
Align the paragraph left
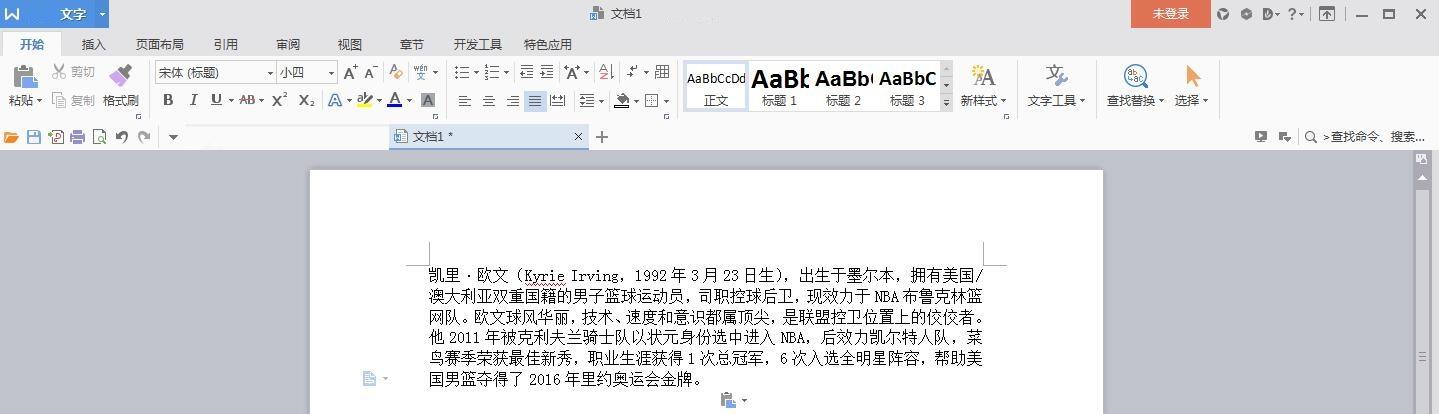(x=465, y=100)
